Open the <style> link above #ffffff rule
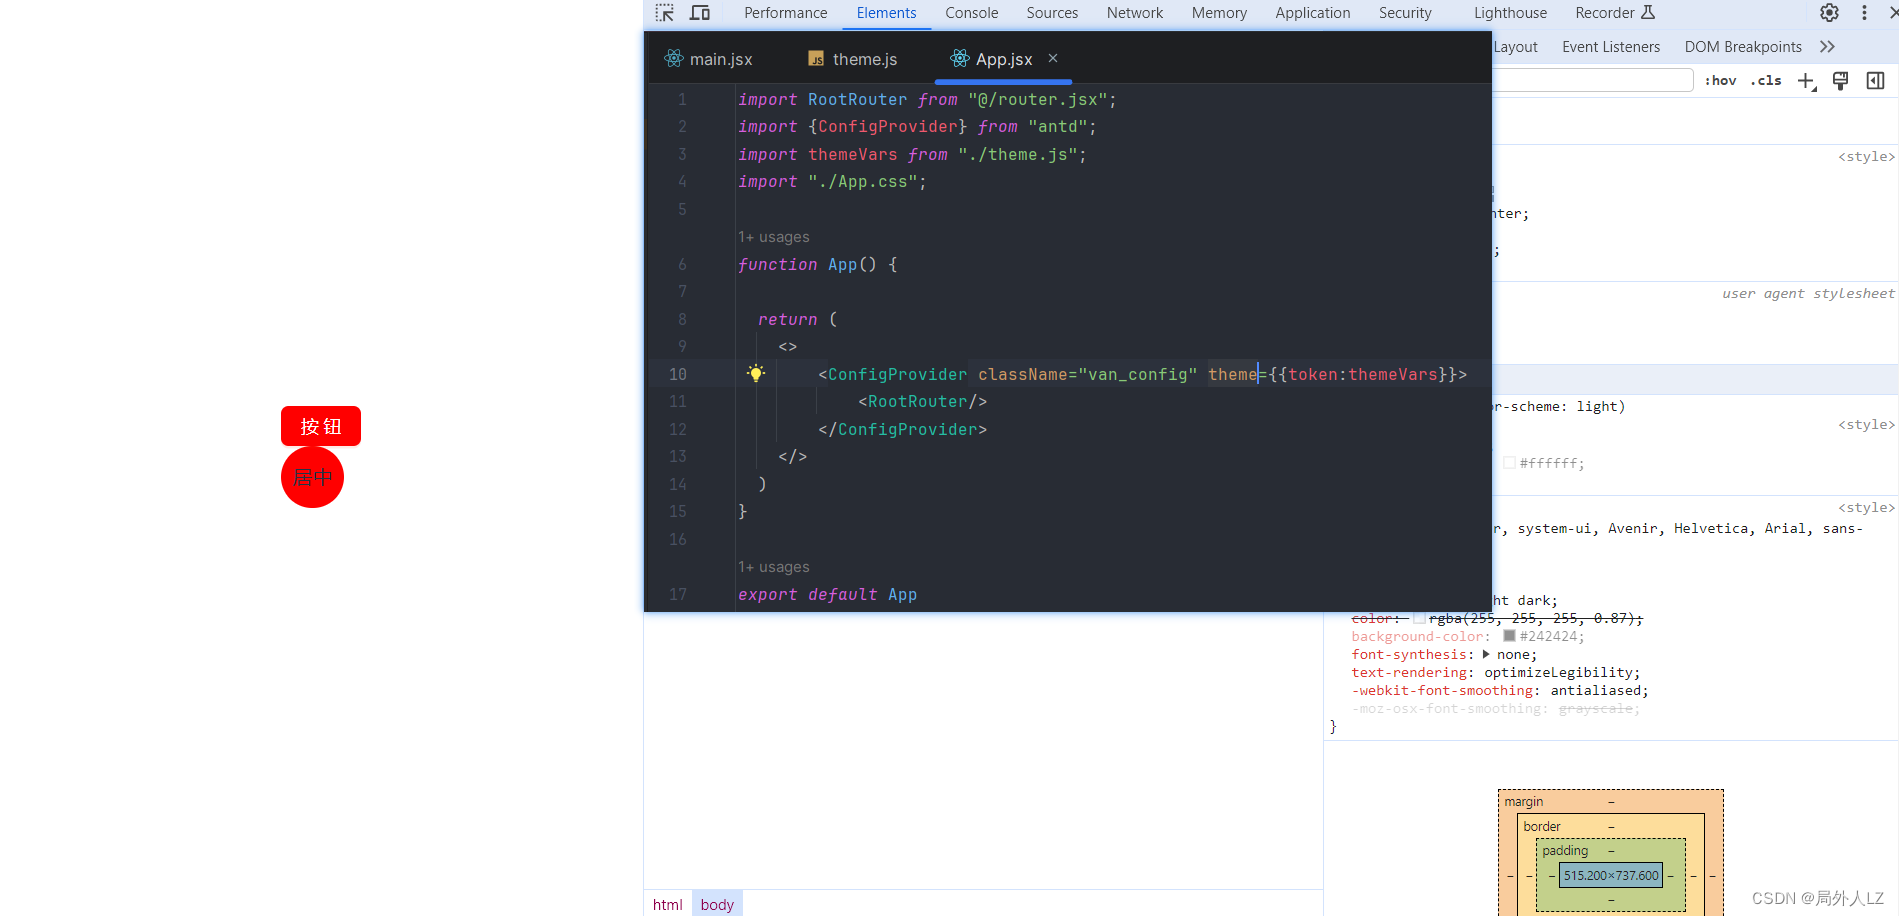This screenshot has height=916, width=1899. [1866, 425]
